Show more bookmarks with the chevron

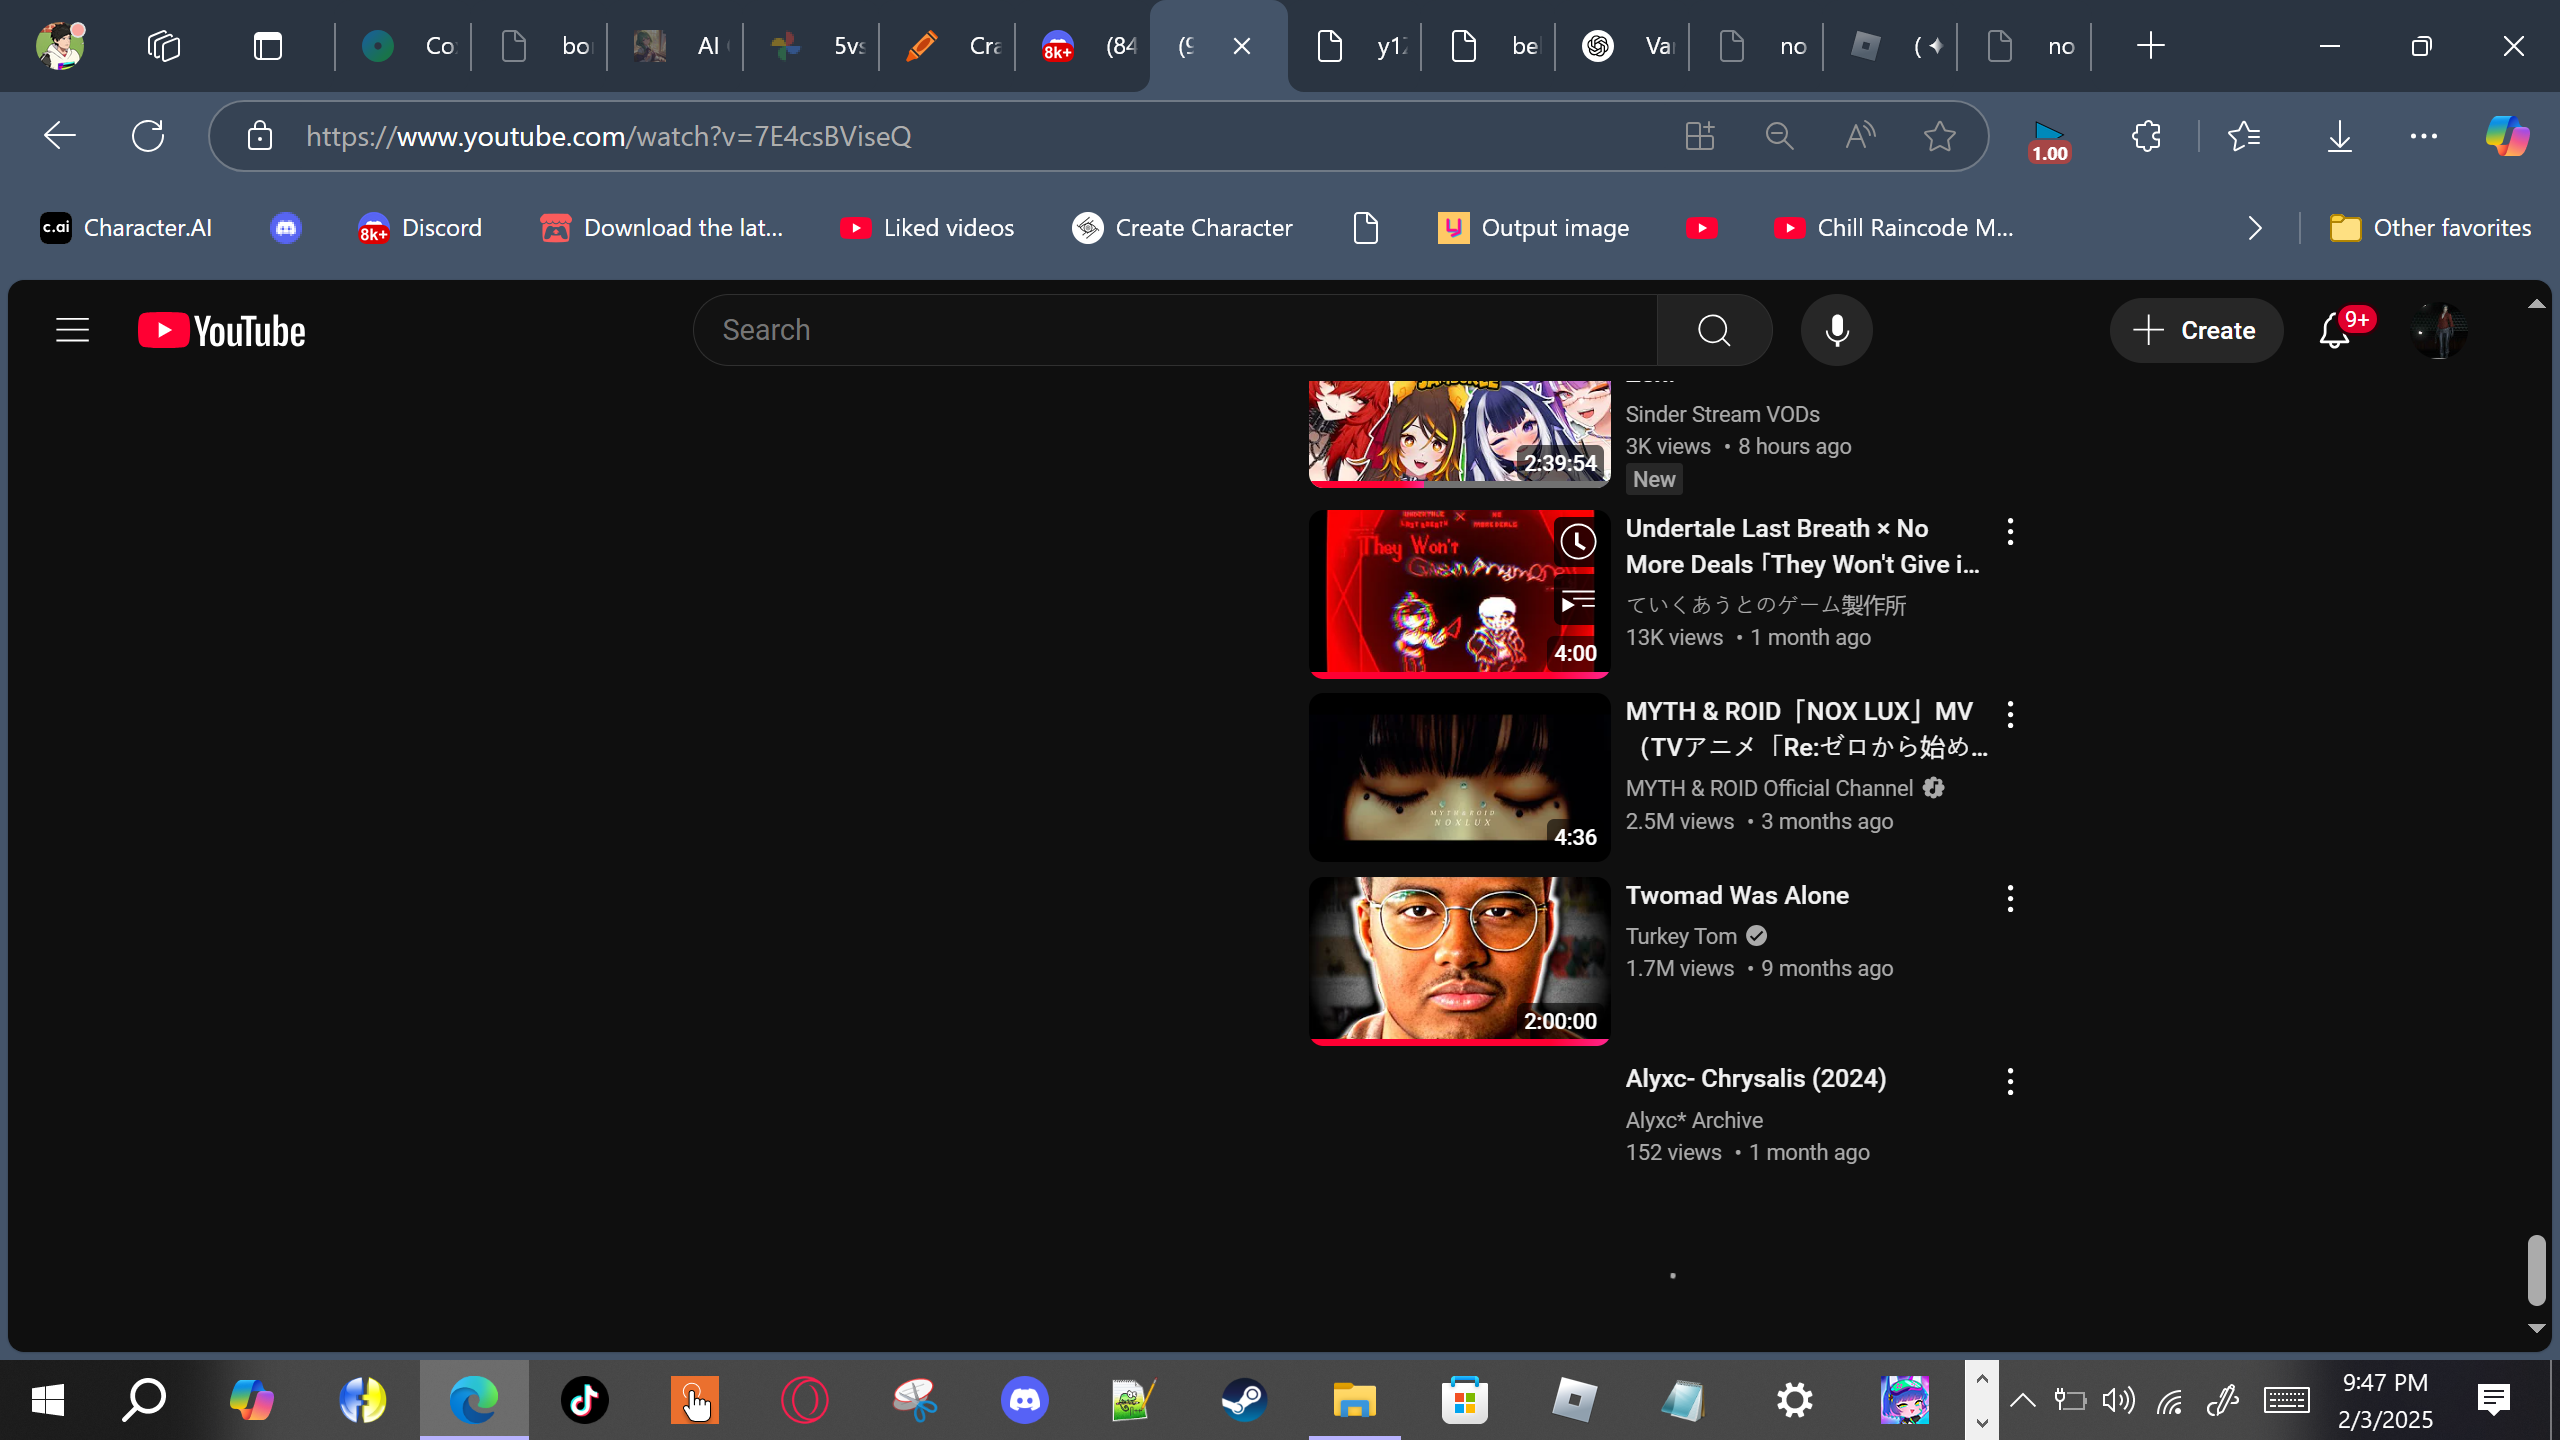tap(2255, 228)
